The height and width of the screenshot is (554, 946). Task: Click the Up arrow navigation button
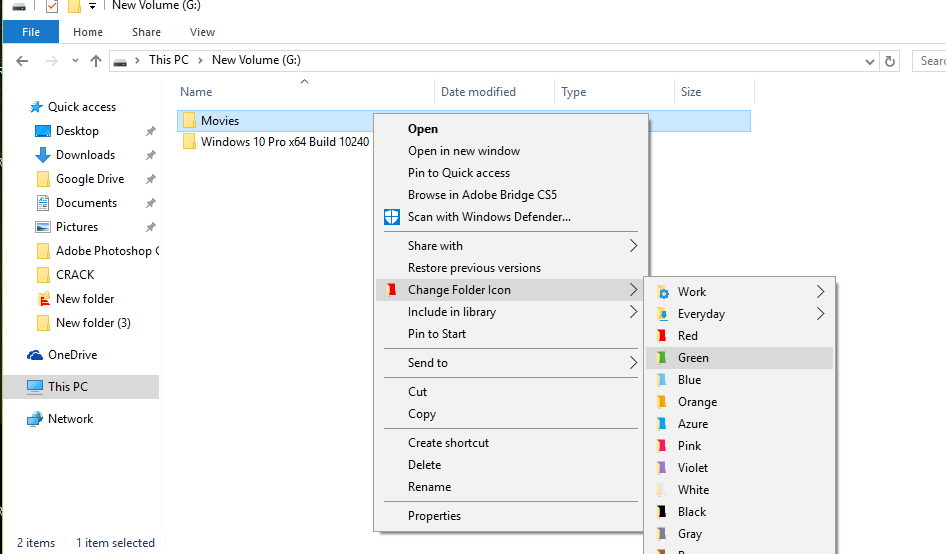tap(96, 61)
